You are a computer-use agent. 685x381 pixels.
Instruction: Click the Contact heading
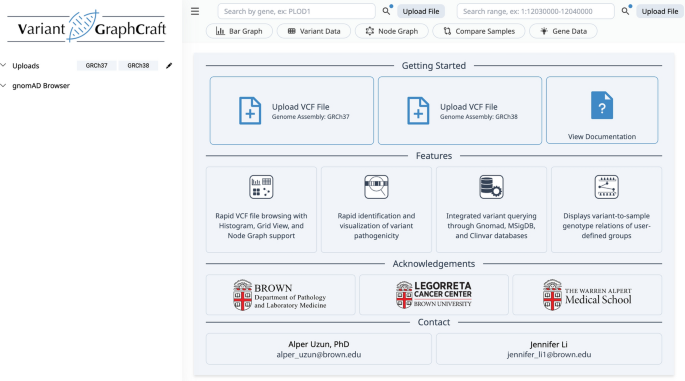[434, 322]
